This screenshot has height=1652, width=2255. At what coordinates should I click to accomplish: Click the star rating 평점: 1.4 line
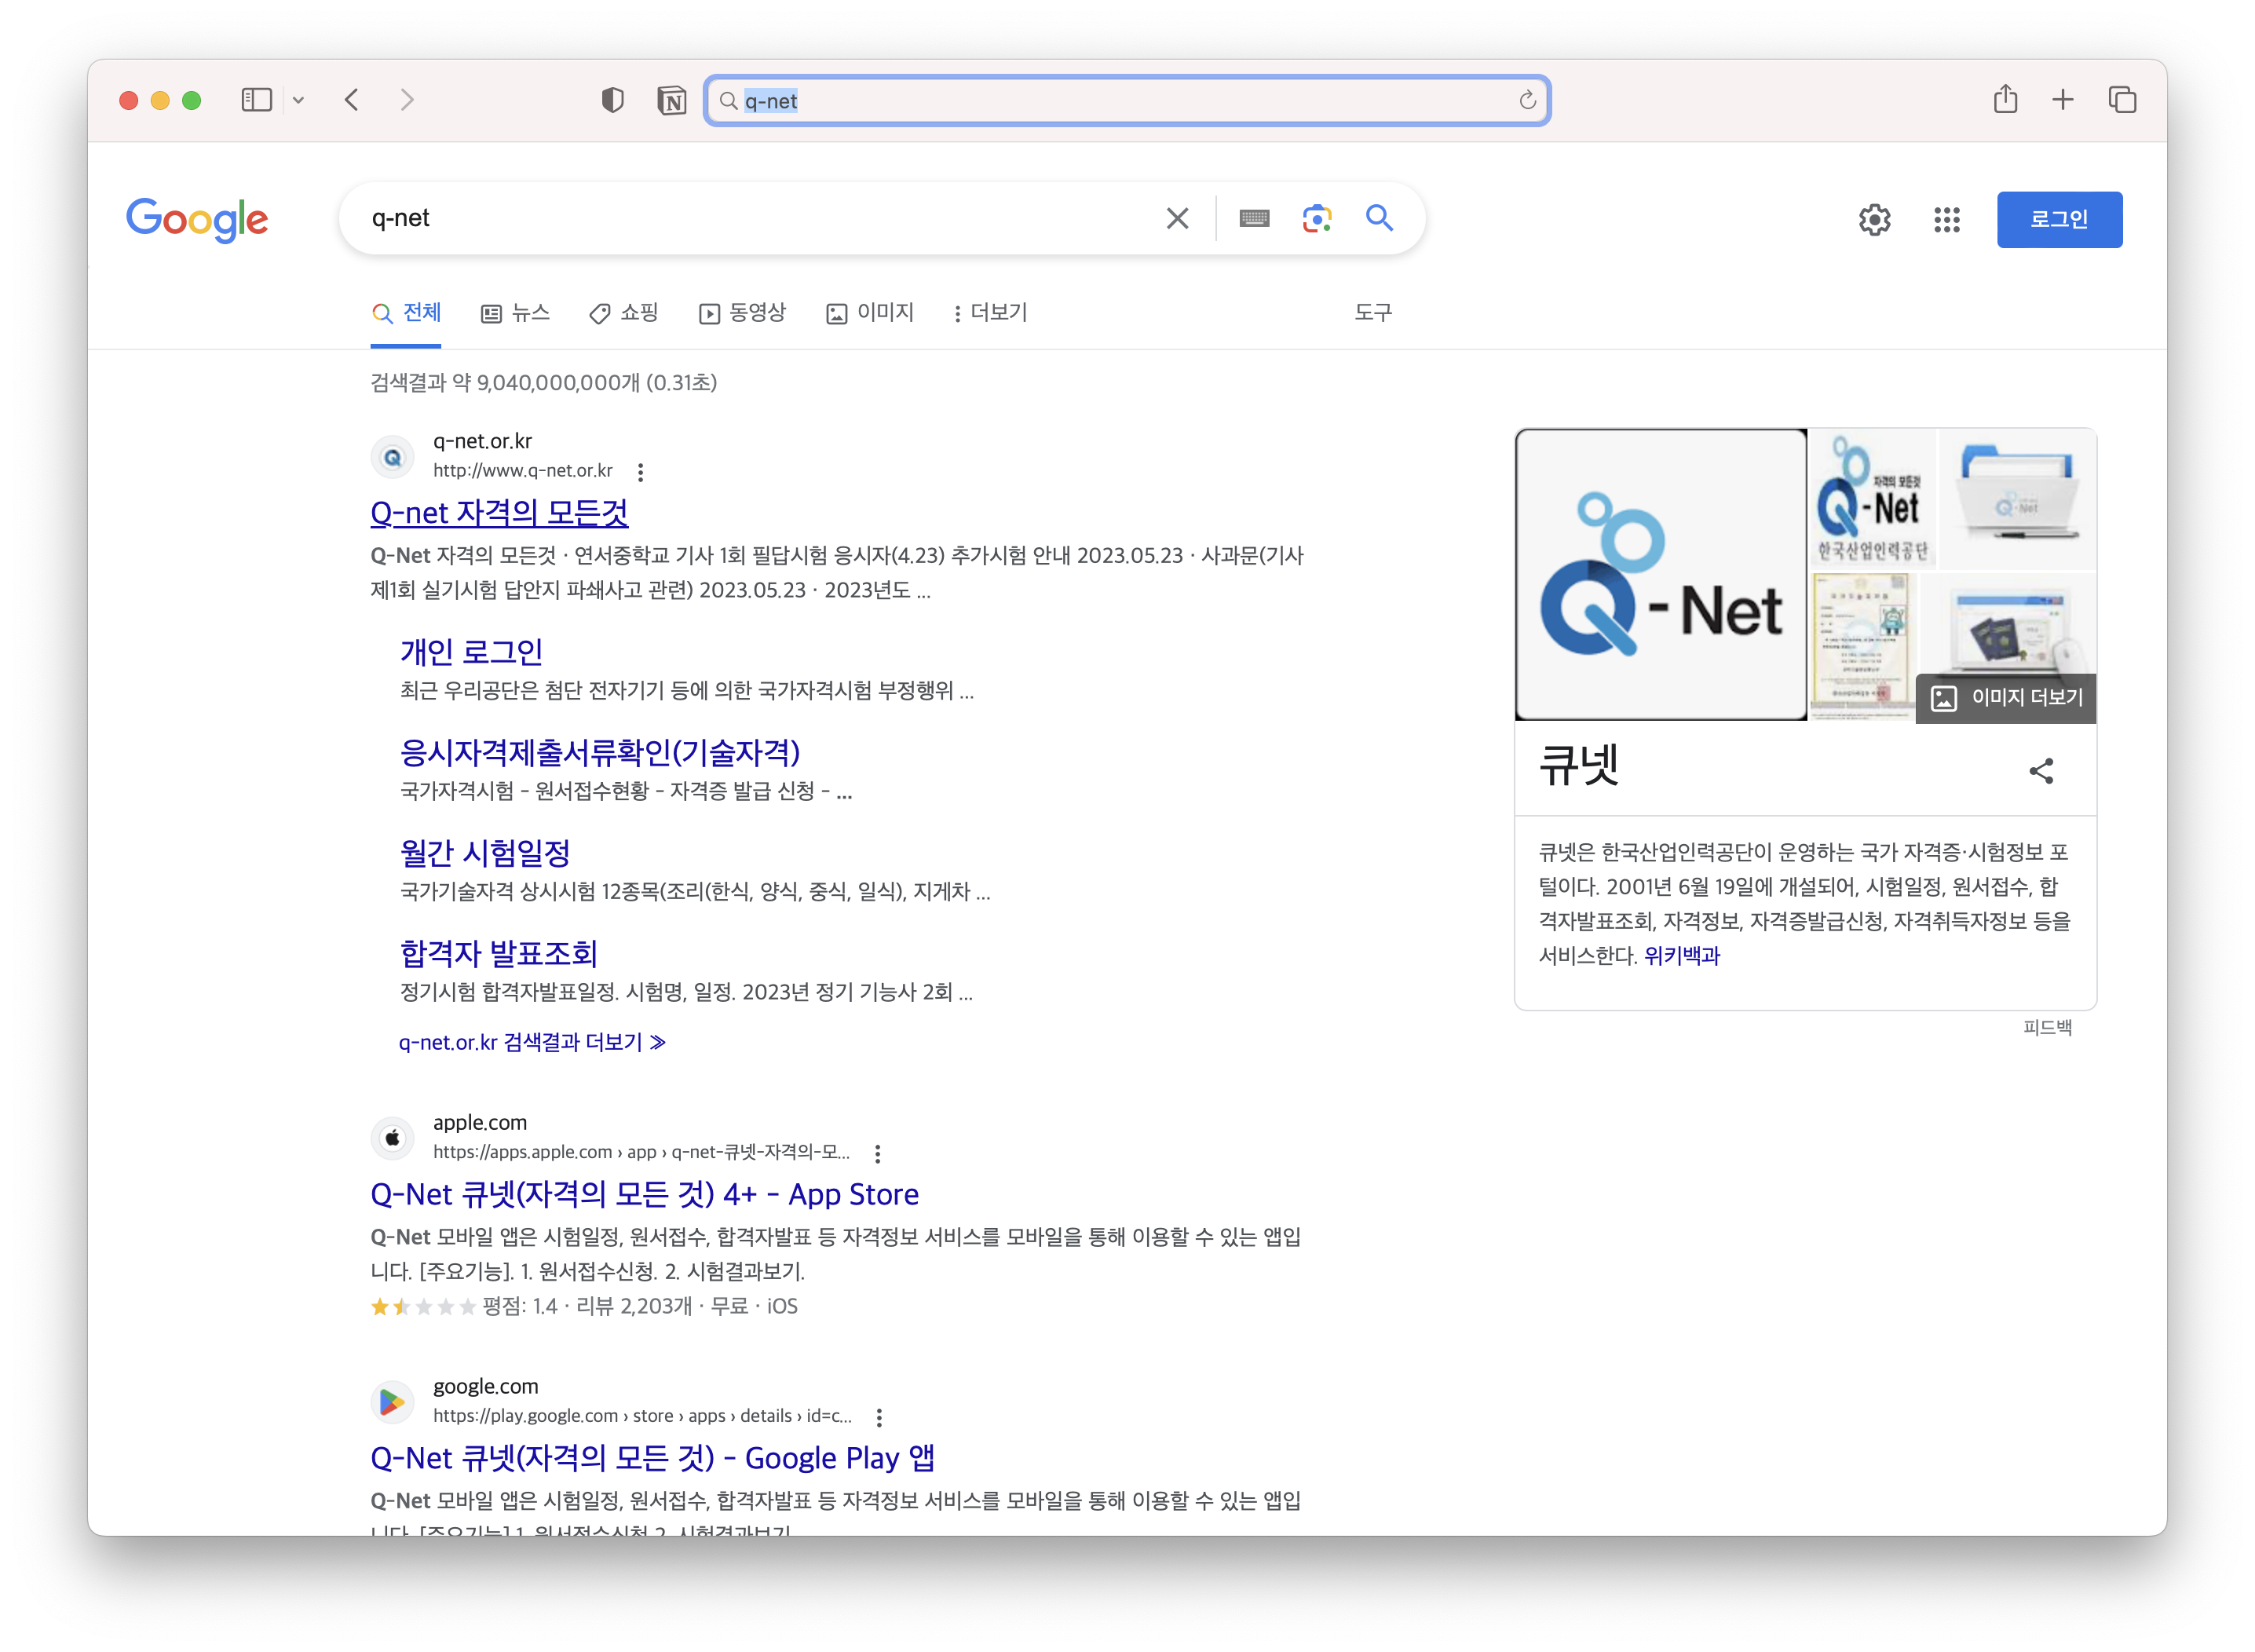(x=584, y=1306)
